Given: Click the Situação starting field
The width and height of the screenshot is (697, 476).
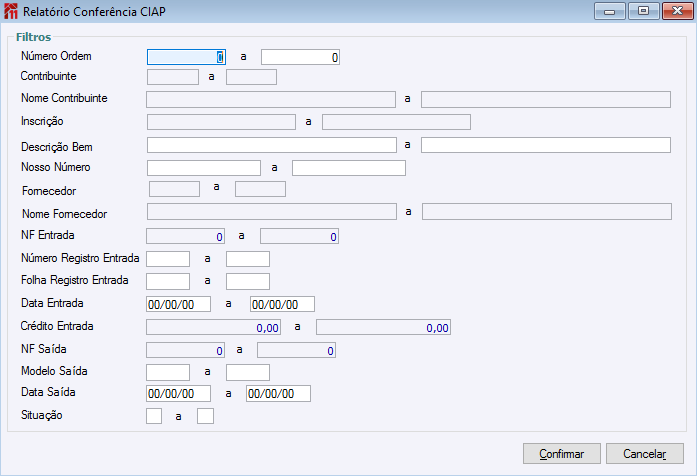Looking at the screenshot, I should coord(154,416).
